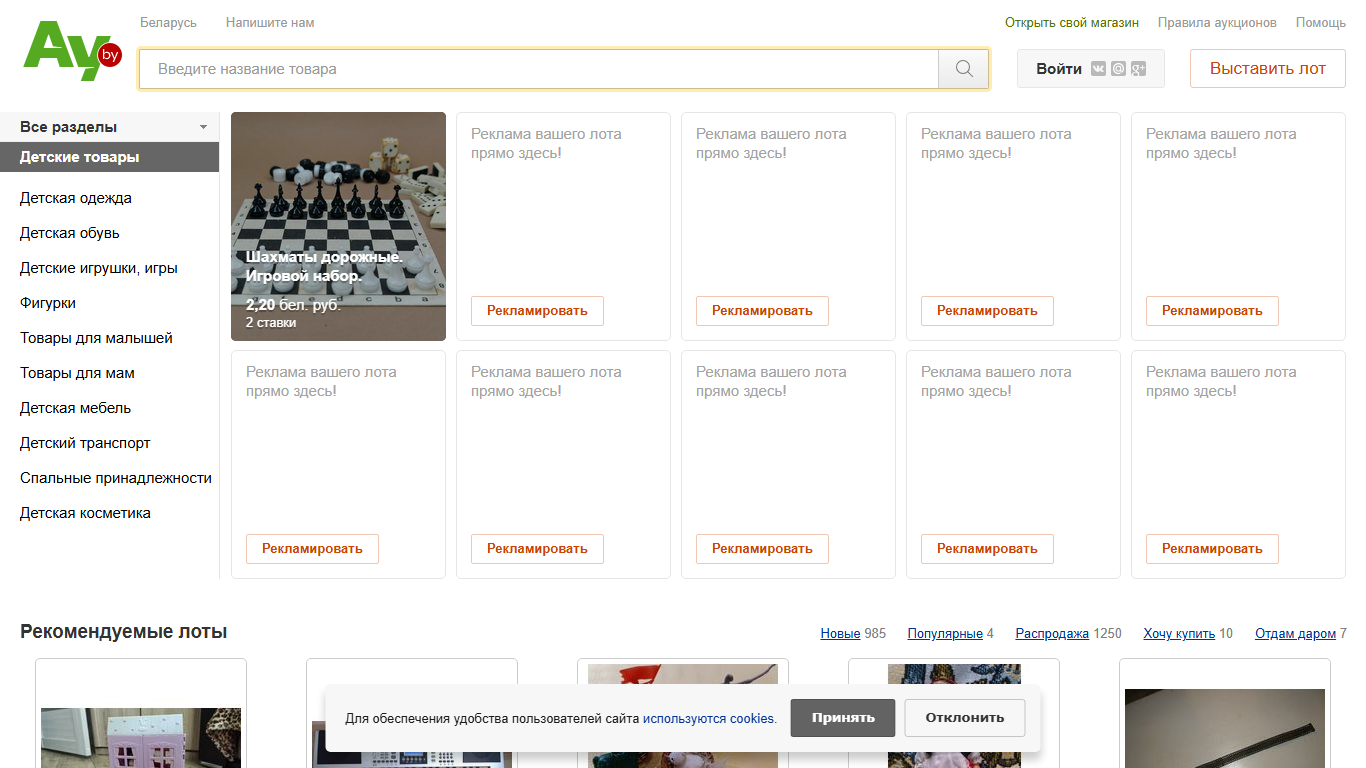This screenshot has height=768, width=1366.
Task: Click the Рекомендуемые лоты heading
Action: [x=124, y=632]
